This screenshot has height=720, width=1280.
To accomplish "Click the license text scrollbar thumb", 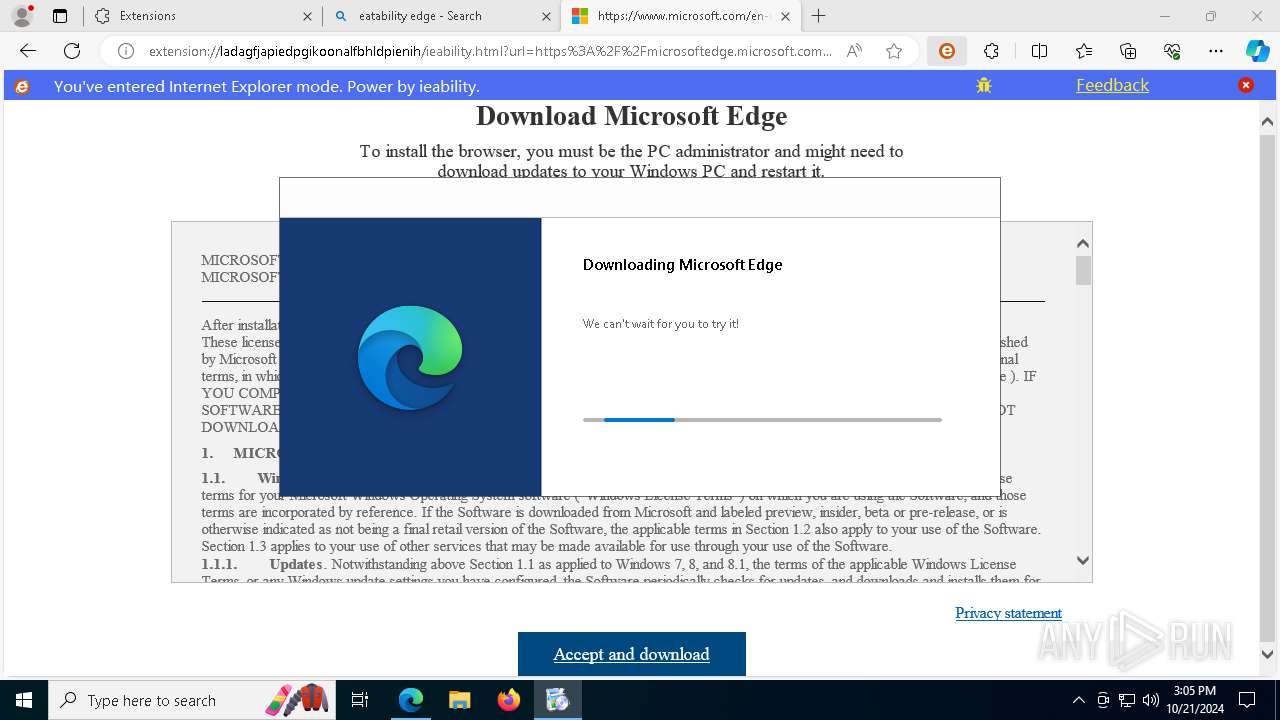I will (x=1083, y=270).
